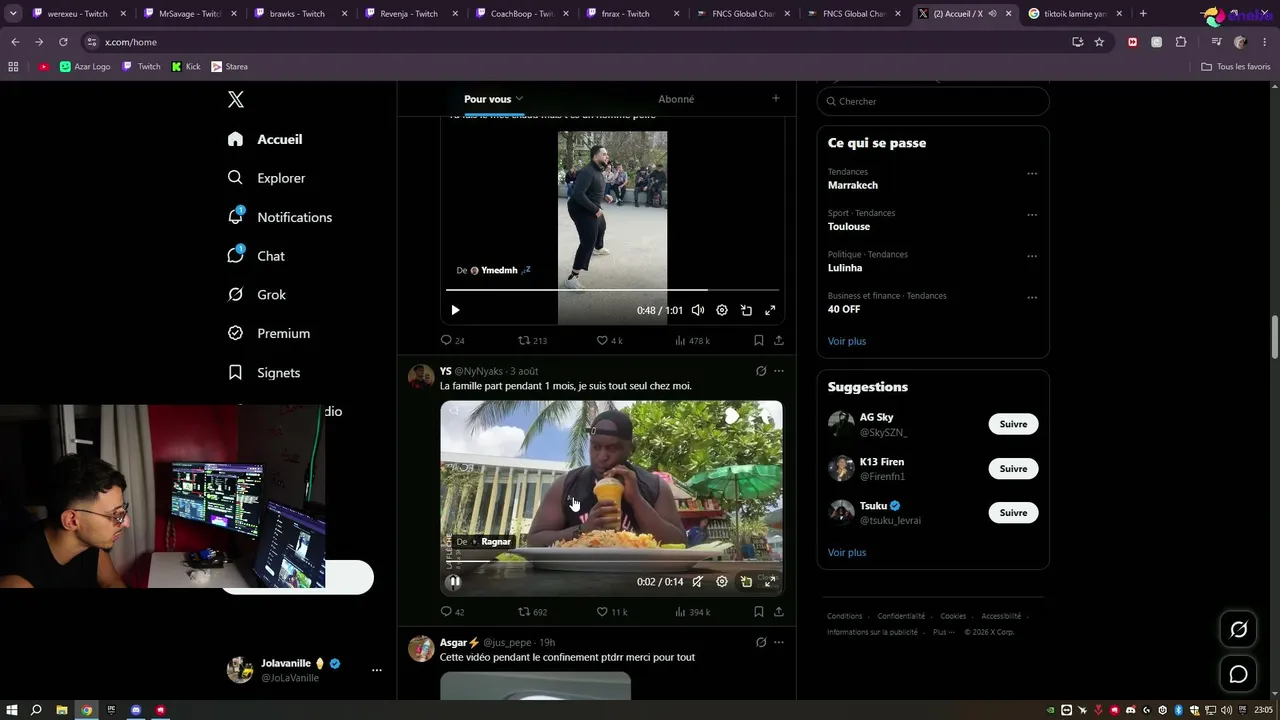This screenshot has width=1280, height=720.
Task: Open Explorer in the X sidebar
Action: [x=267, y=178]
